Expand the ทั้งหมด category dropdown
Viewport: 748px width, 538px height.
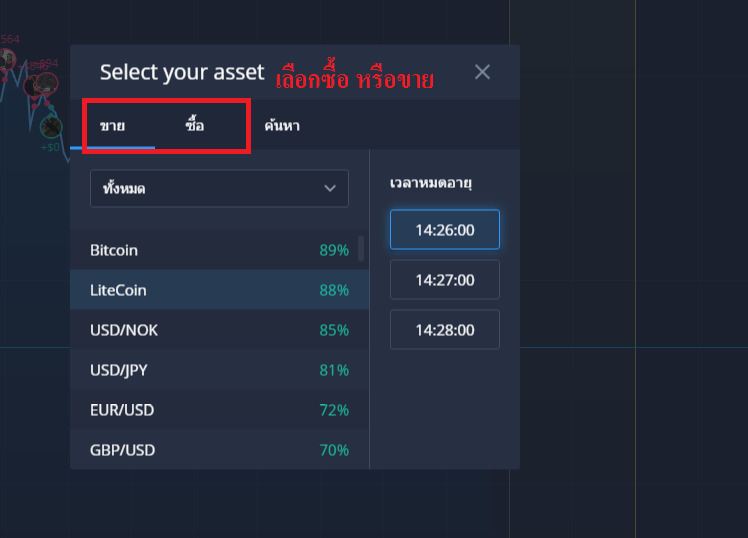coord(219,188)
